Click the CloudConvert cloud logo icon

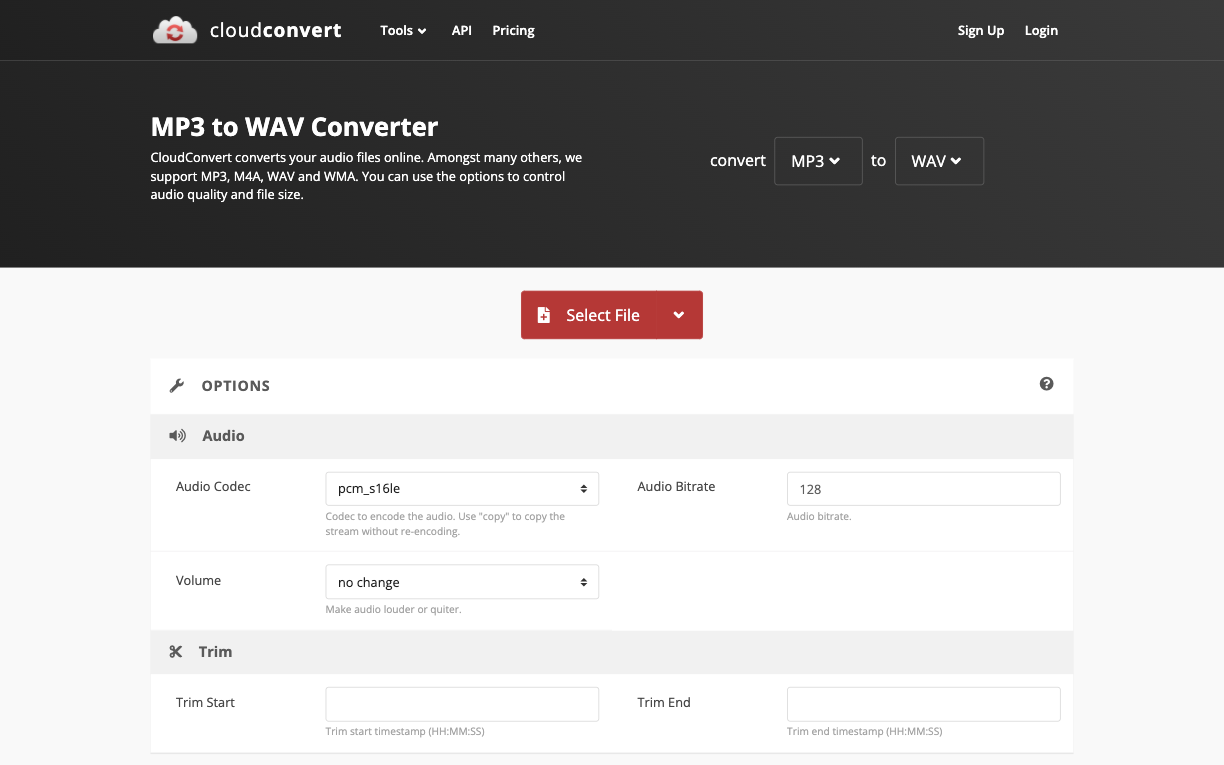[175, 31]
